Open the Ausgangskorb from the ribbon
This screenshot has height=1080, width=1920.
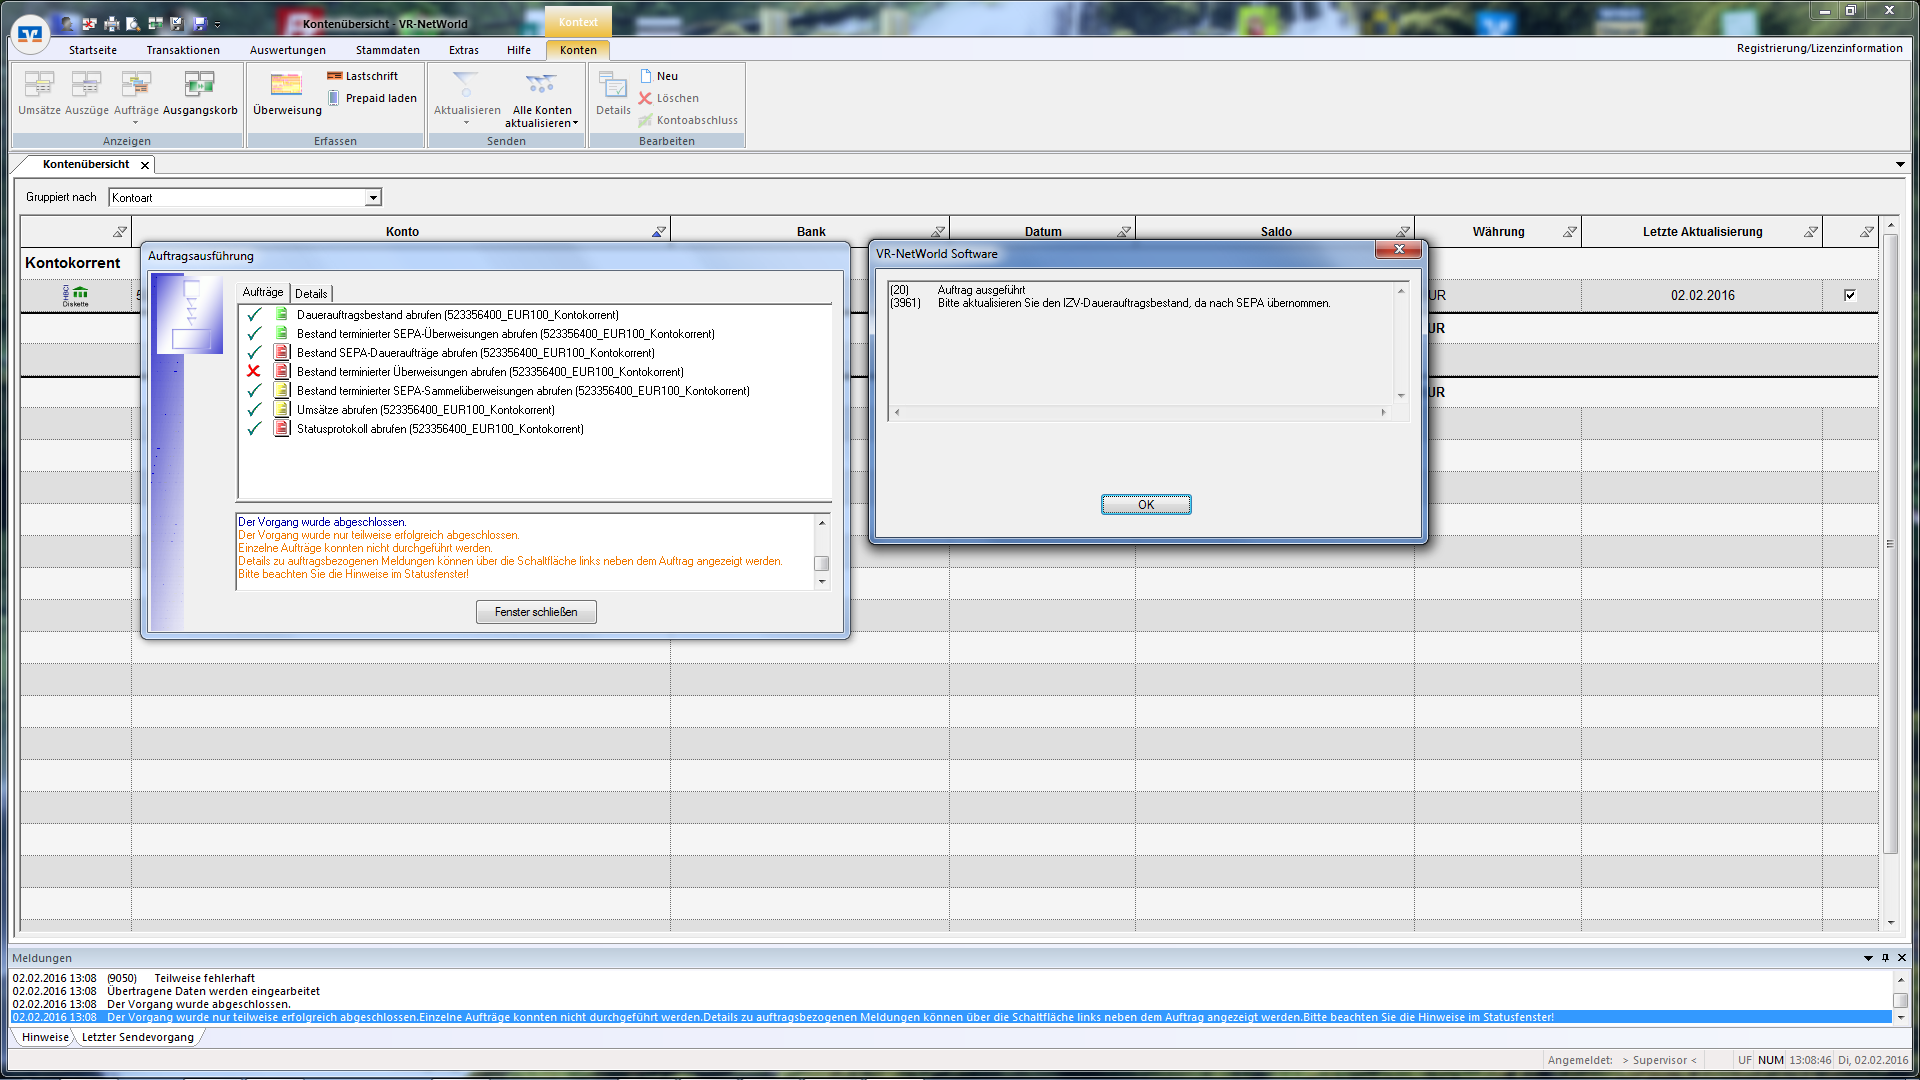pyautogui.click(x=200, y=93)
